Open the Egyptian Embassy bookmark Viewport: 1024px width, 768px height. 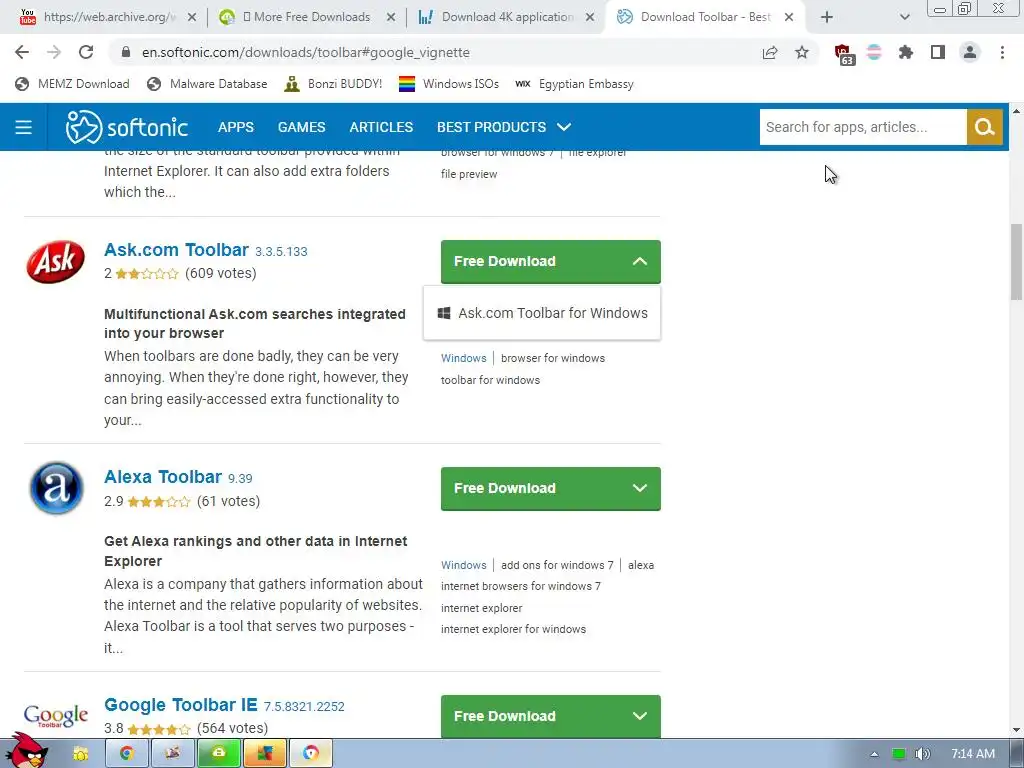pyautogui.click(x=575, y=84)
